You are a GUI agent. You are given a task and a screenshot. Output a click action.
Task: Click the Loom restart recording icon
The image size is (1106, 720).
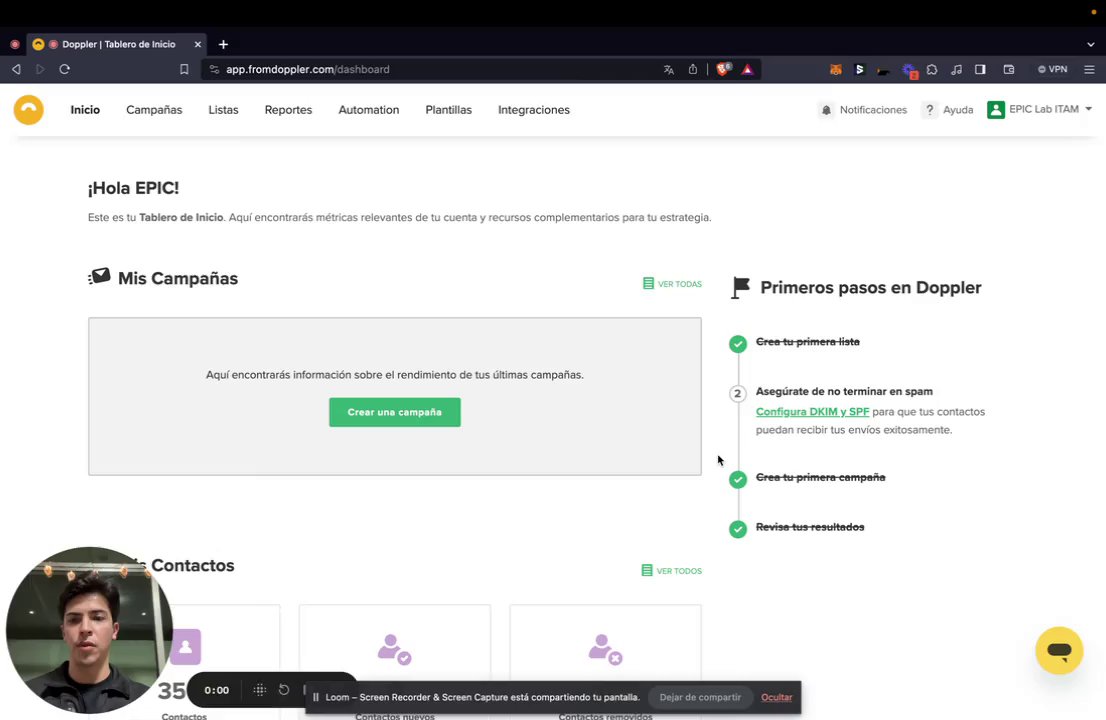tap(284, 690)
